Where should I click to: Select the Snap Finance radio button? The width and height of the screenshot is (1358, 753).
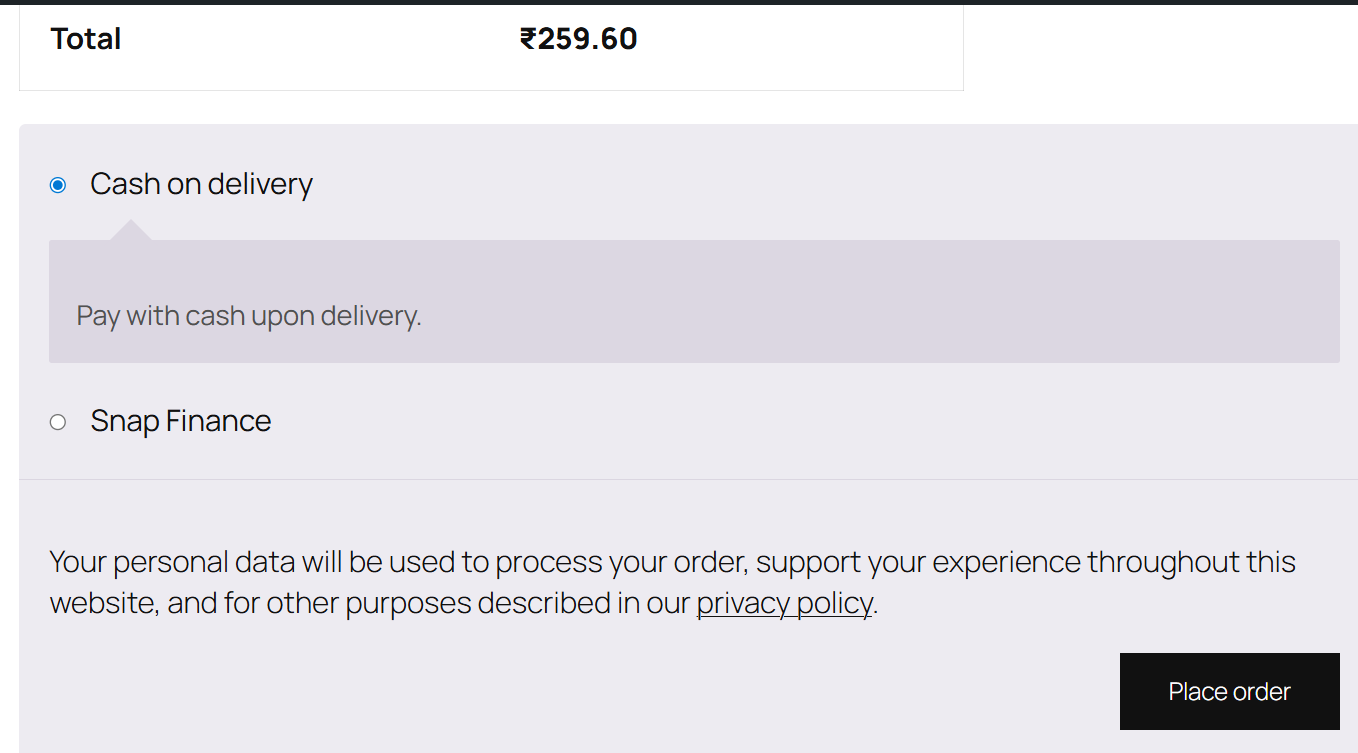tap(58, 422)
